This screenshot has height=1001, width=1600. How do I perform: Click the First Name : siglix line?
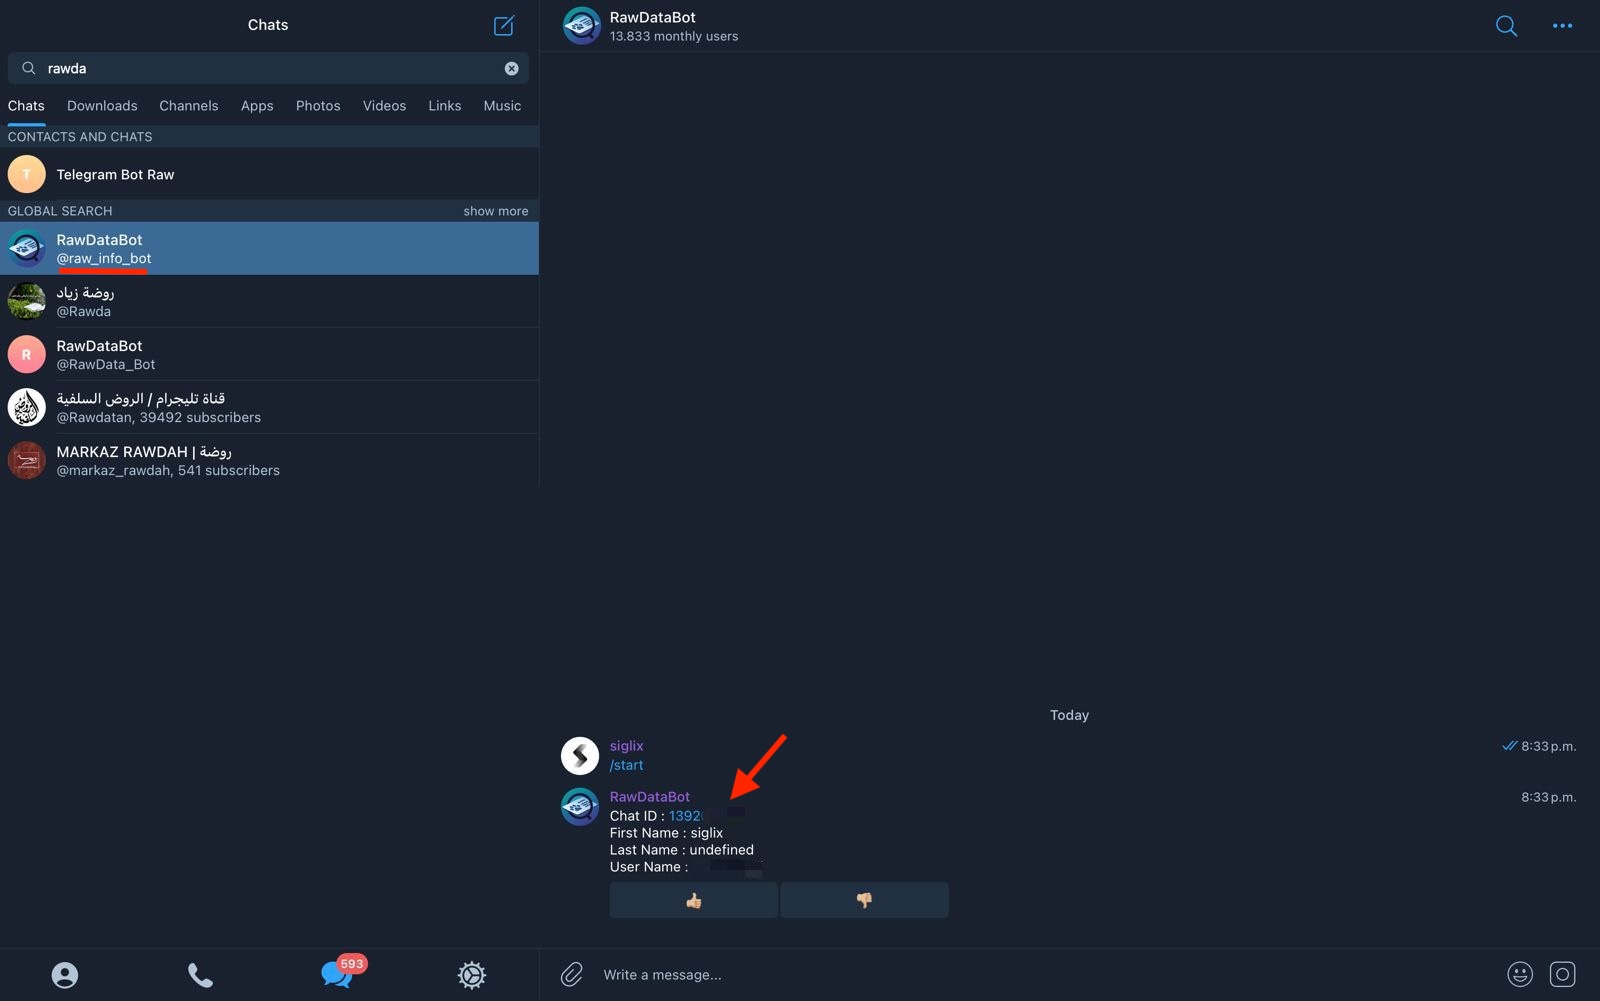point(666,833)
